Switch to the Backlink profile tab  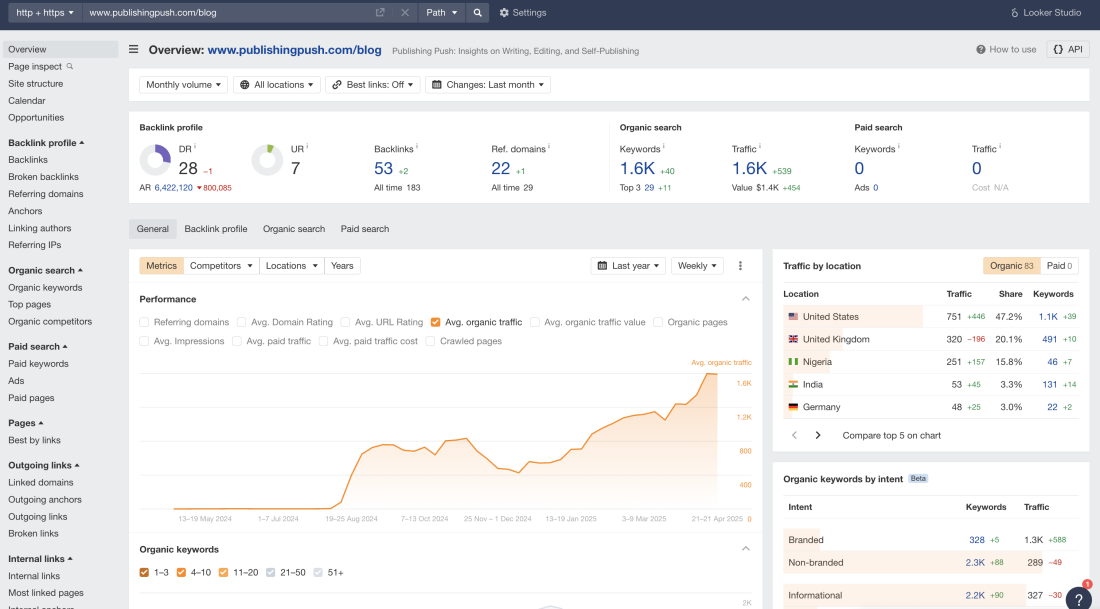215,229
